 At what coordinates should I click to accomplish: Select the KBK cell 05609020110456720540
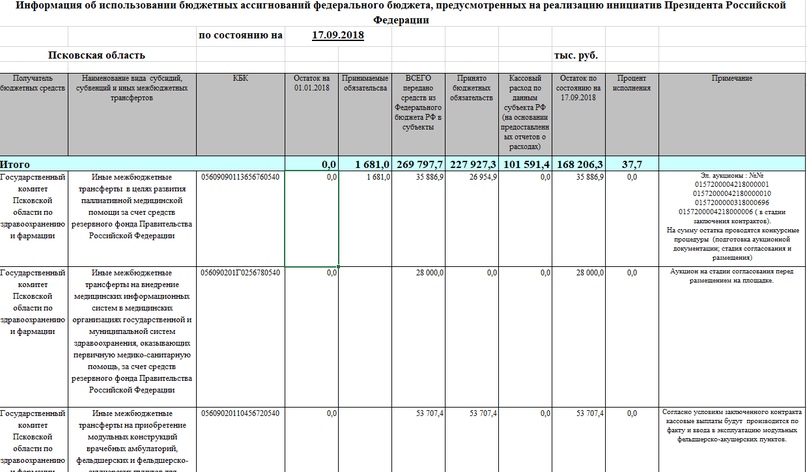coord(240,440)
